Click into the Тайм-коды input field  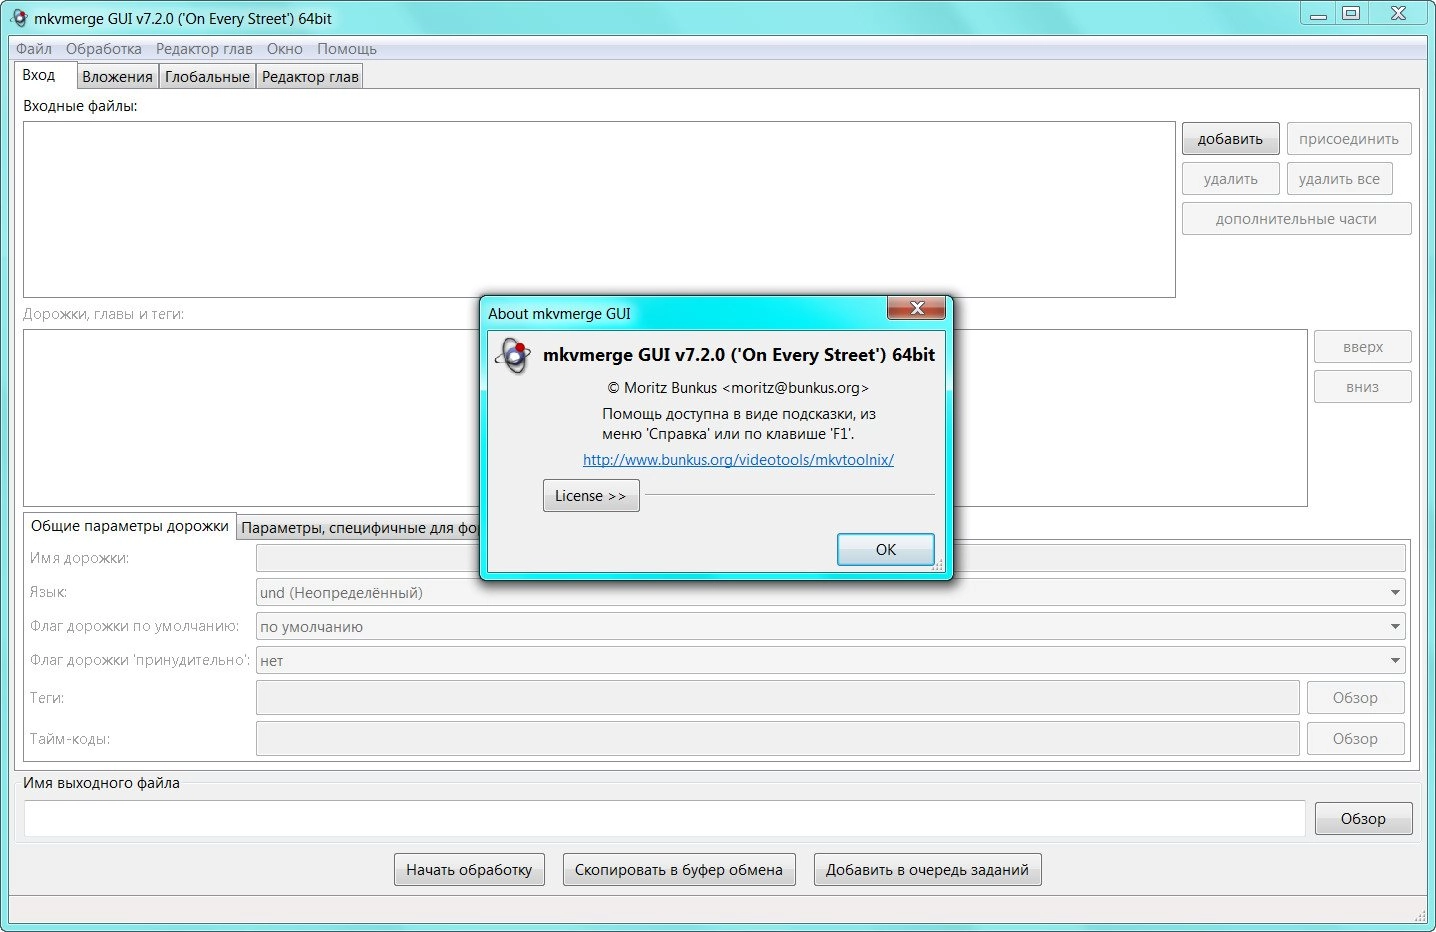(777, 739)
